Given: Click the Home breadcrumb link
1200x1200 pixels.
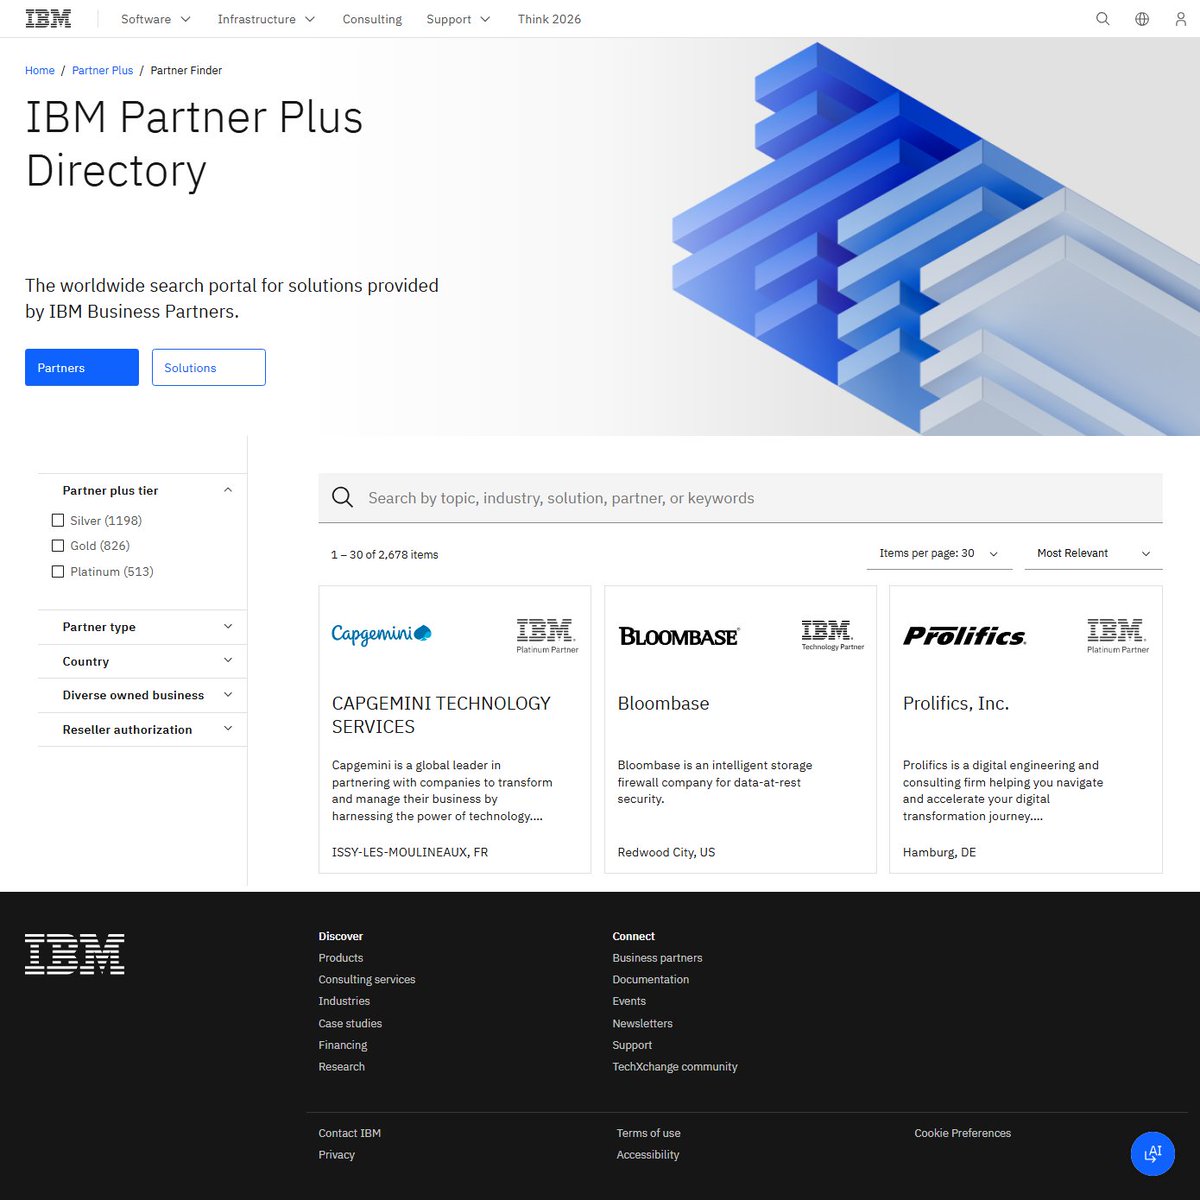Looking at the screenshot, I should pyautogui.click(x=40, y=70).
